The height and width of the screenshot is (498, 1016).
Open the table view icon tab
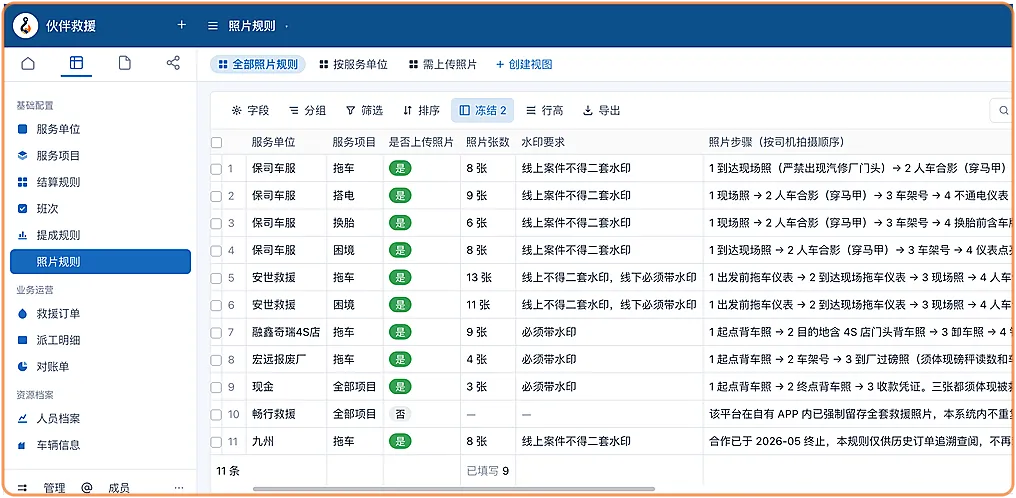coord(76,63)
